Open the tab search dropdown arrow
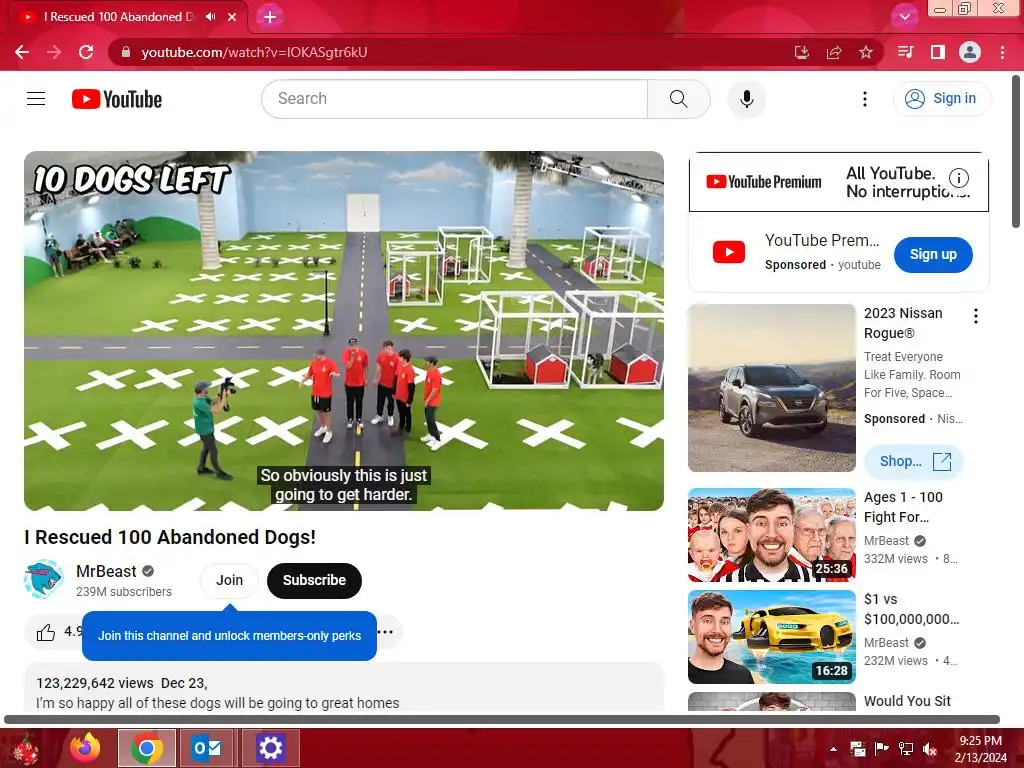The height and width of the screenshot is (768, 1024). [x=904, y=17]
